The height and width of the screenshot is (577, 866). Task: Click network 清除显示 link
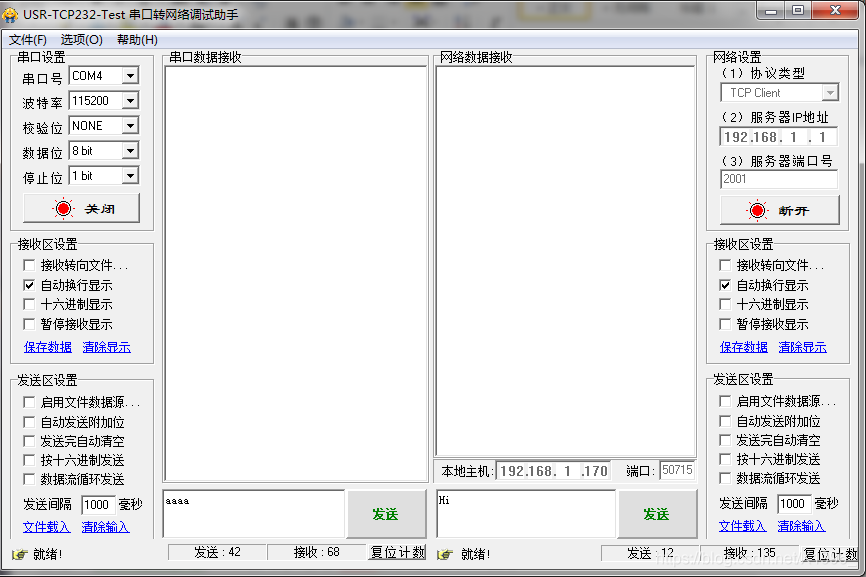point(802,347)
